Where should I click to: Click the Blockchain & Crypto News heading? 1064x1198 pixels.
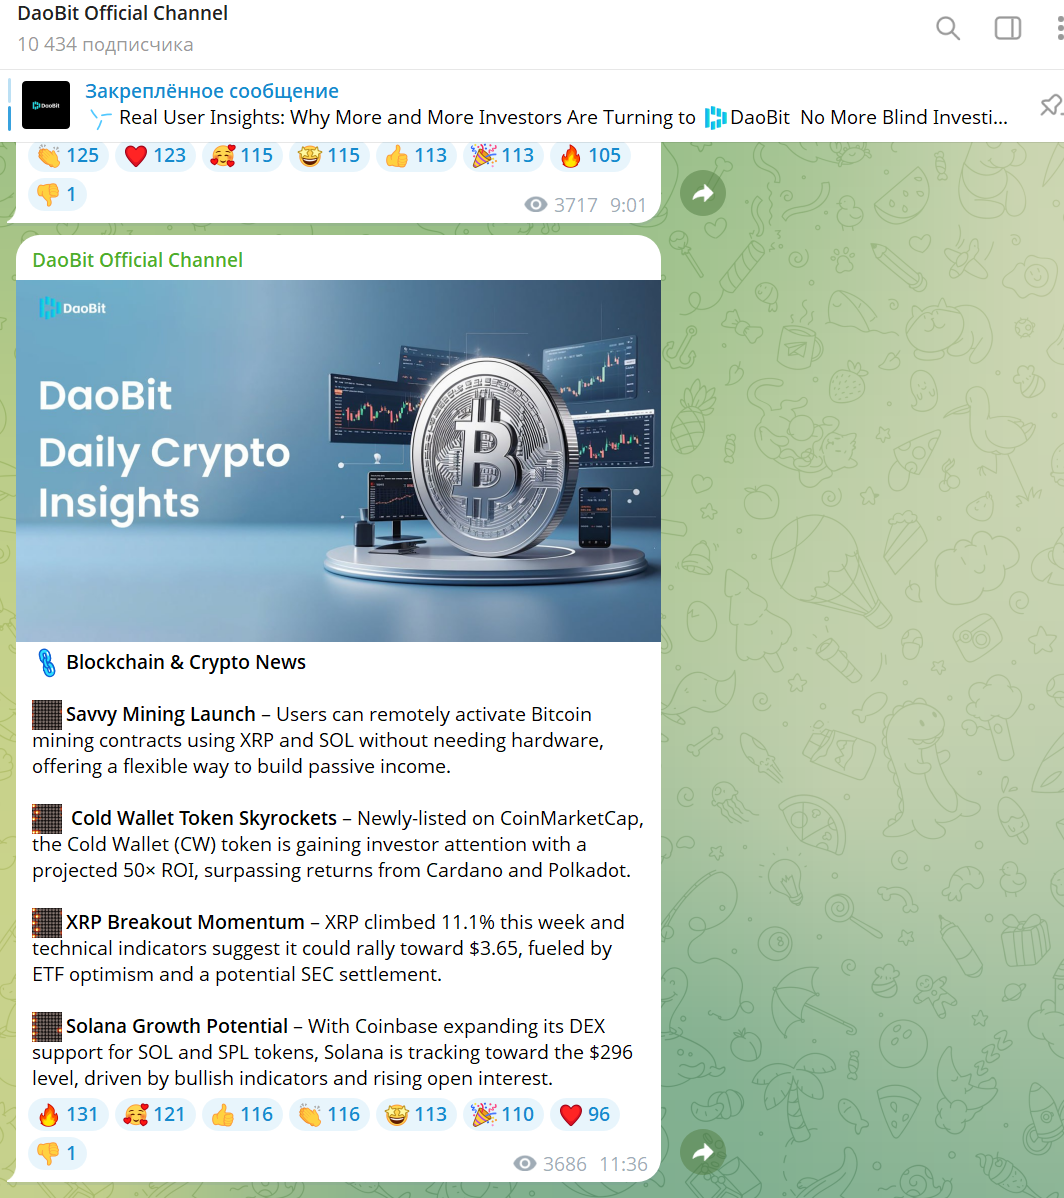[x=186, y=662]
